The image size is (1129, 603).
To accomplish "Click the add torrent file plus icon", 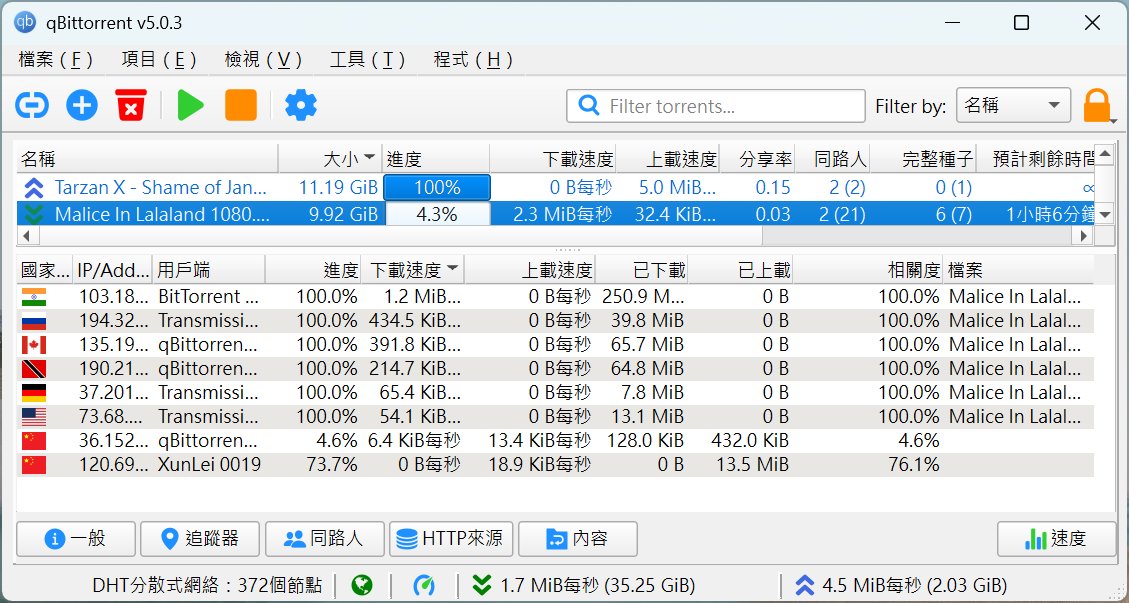I will coord(82,105).
